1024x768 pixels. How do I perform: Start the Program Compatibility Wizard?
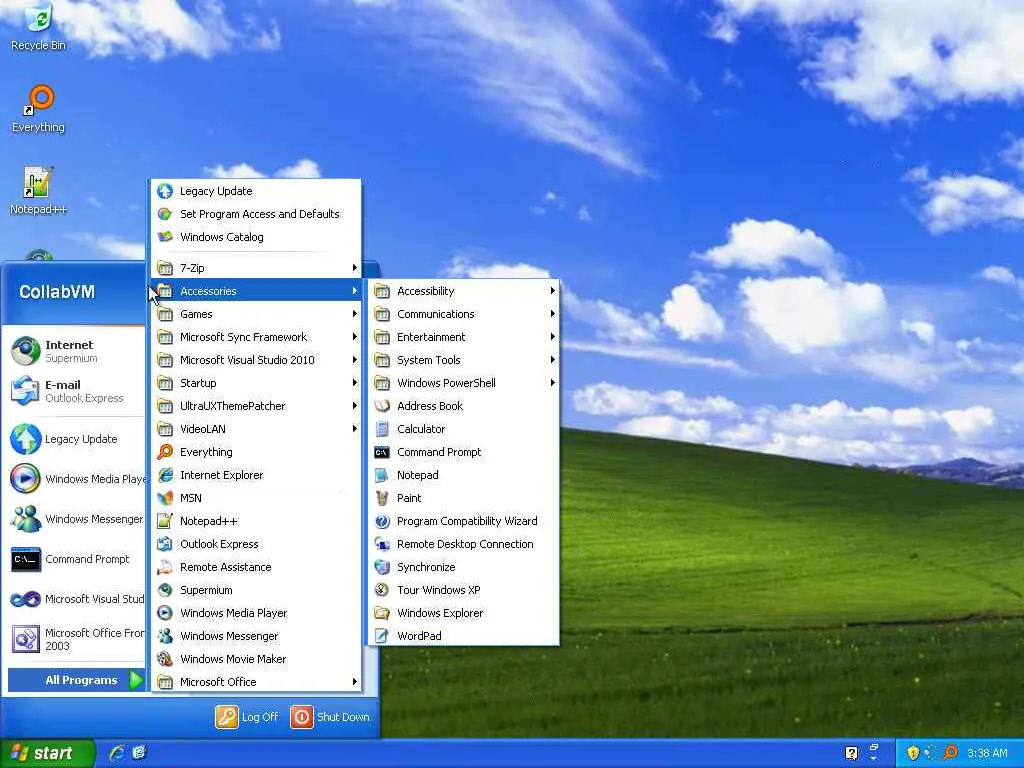(x=464, y=521)
